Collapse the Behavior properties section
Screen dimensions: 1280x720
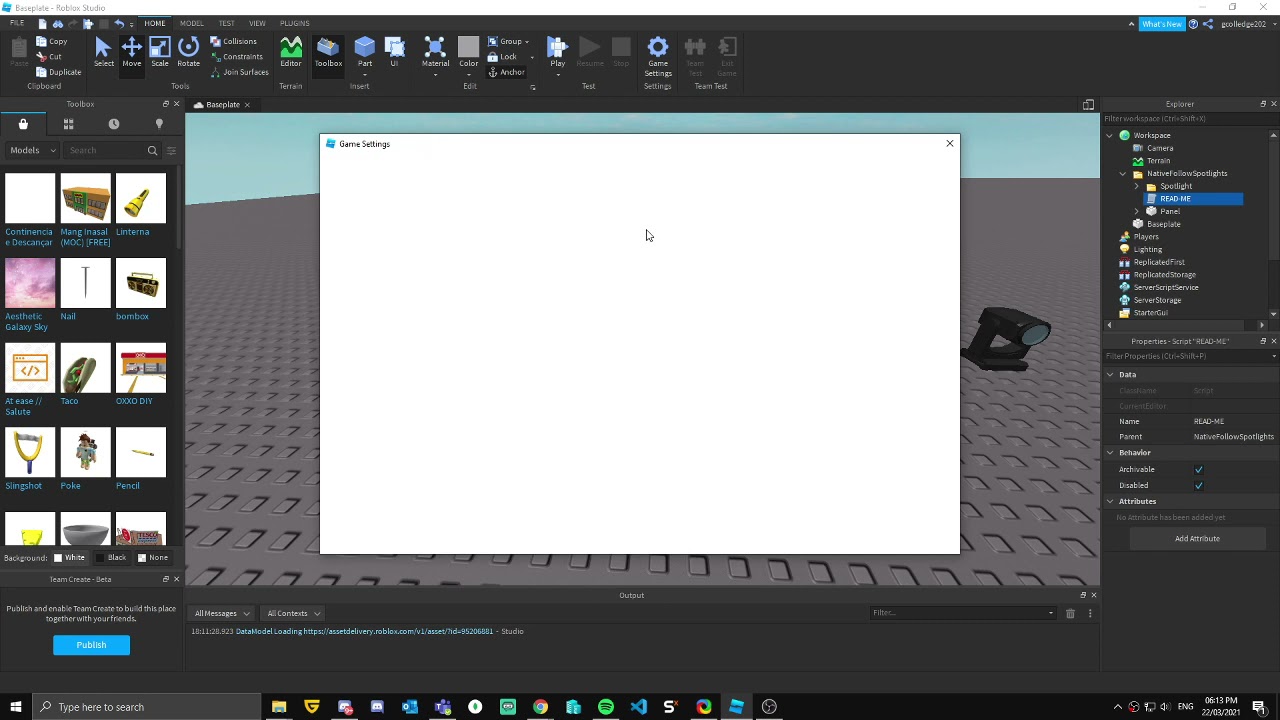coord(1110,453)
